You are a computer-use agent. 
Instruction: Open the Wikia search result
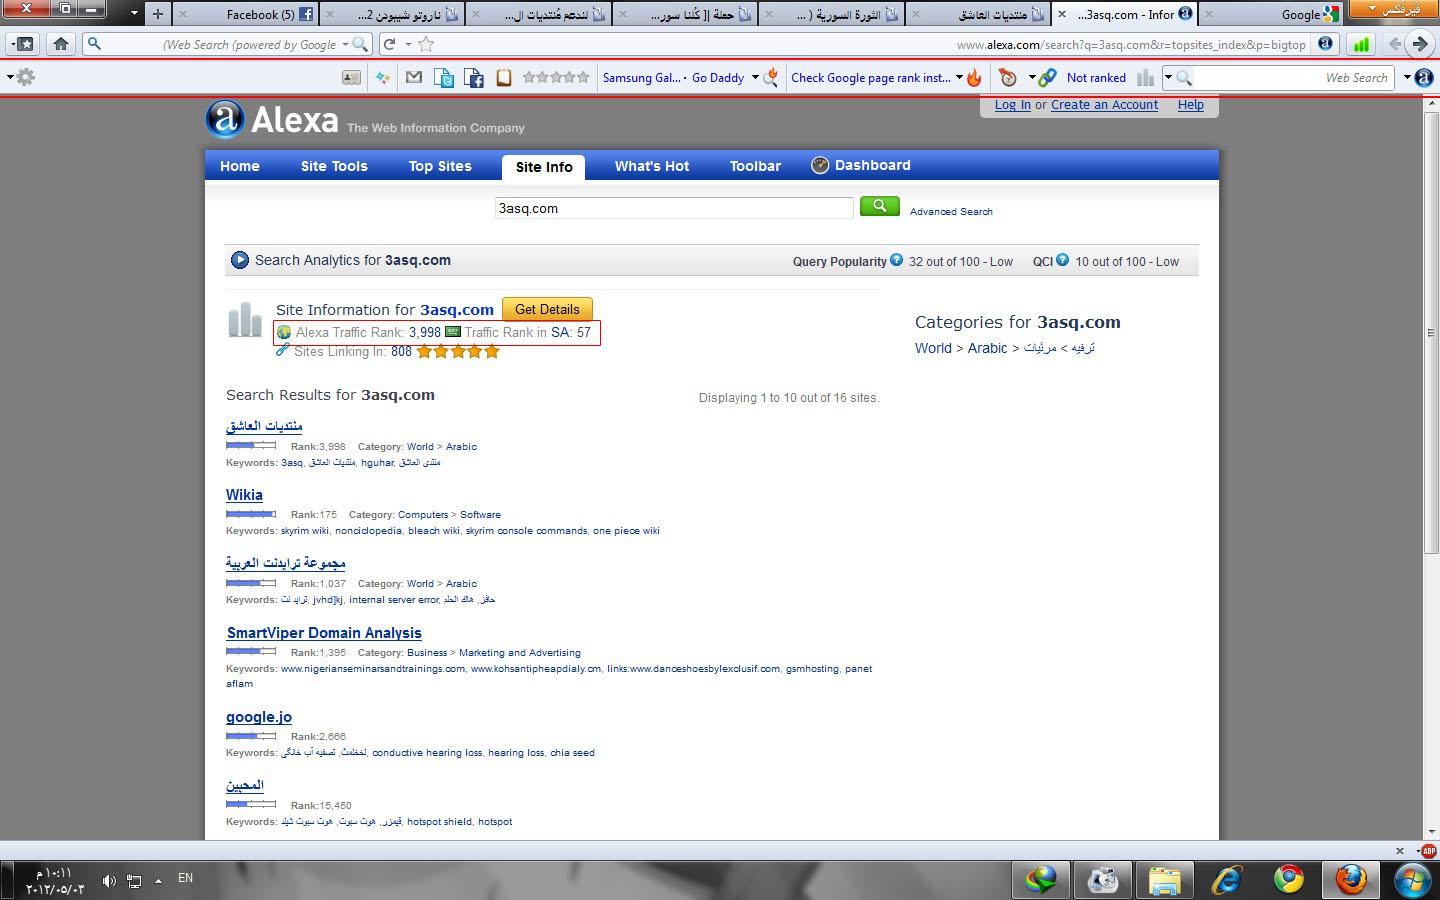244,495
